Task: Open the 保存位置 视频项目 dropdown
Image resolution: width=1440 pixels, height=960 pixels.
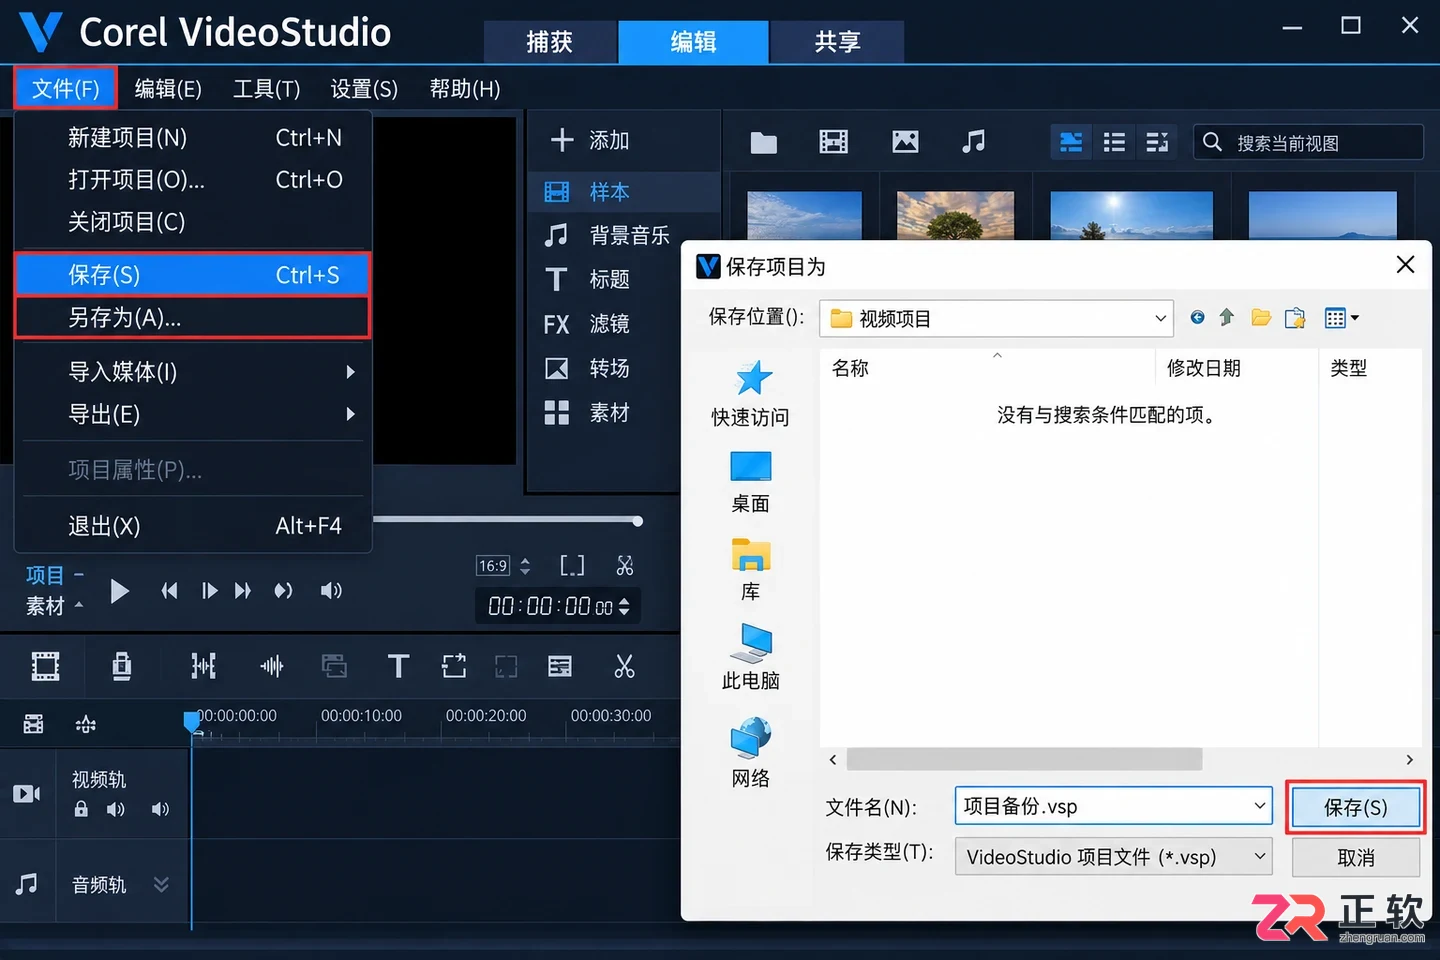Action: tap(996, 318)
